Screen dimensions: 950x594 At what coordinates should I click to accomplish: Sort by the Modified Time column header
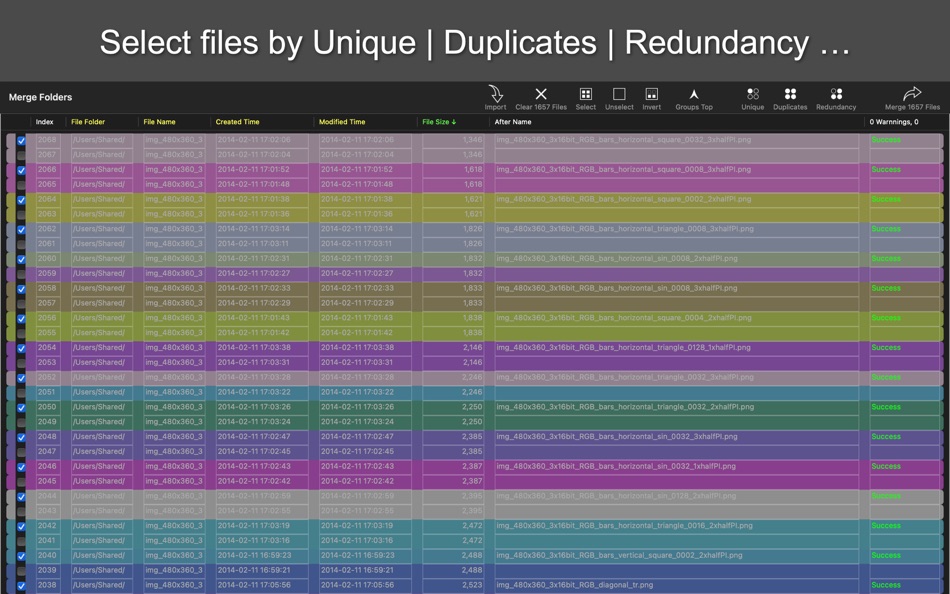coord(342,122)
